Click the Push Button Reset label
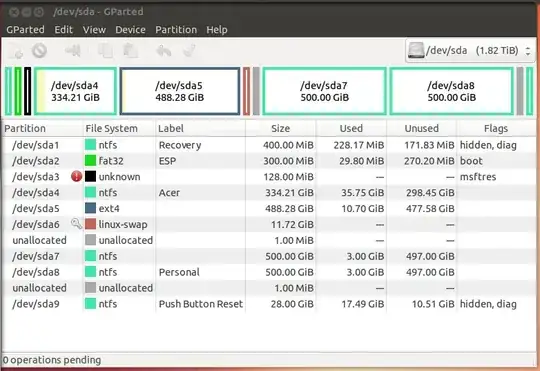 coord(201,304)
